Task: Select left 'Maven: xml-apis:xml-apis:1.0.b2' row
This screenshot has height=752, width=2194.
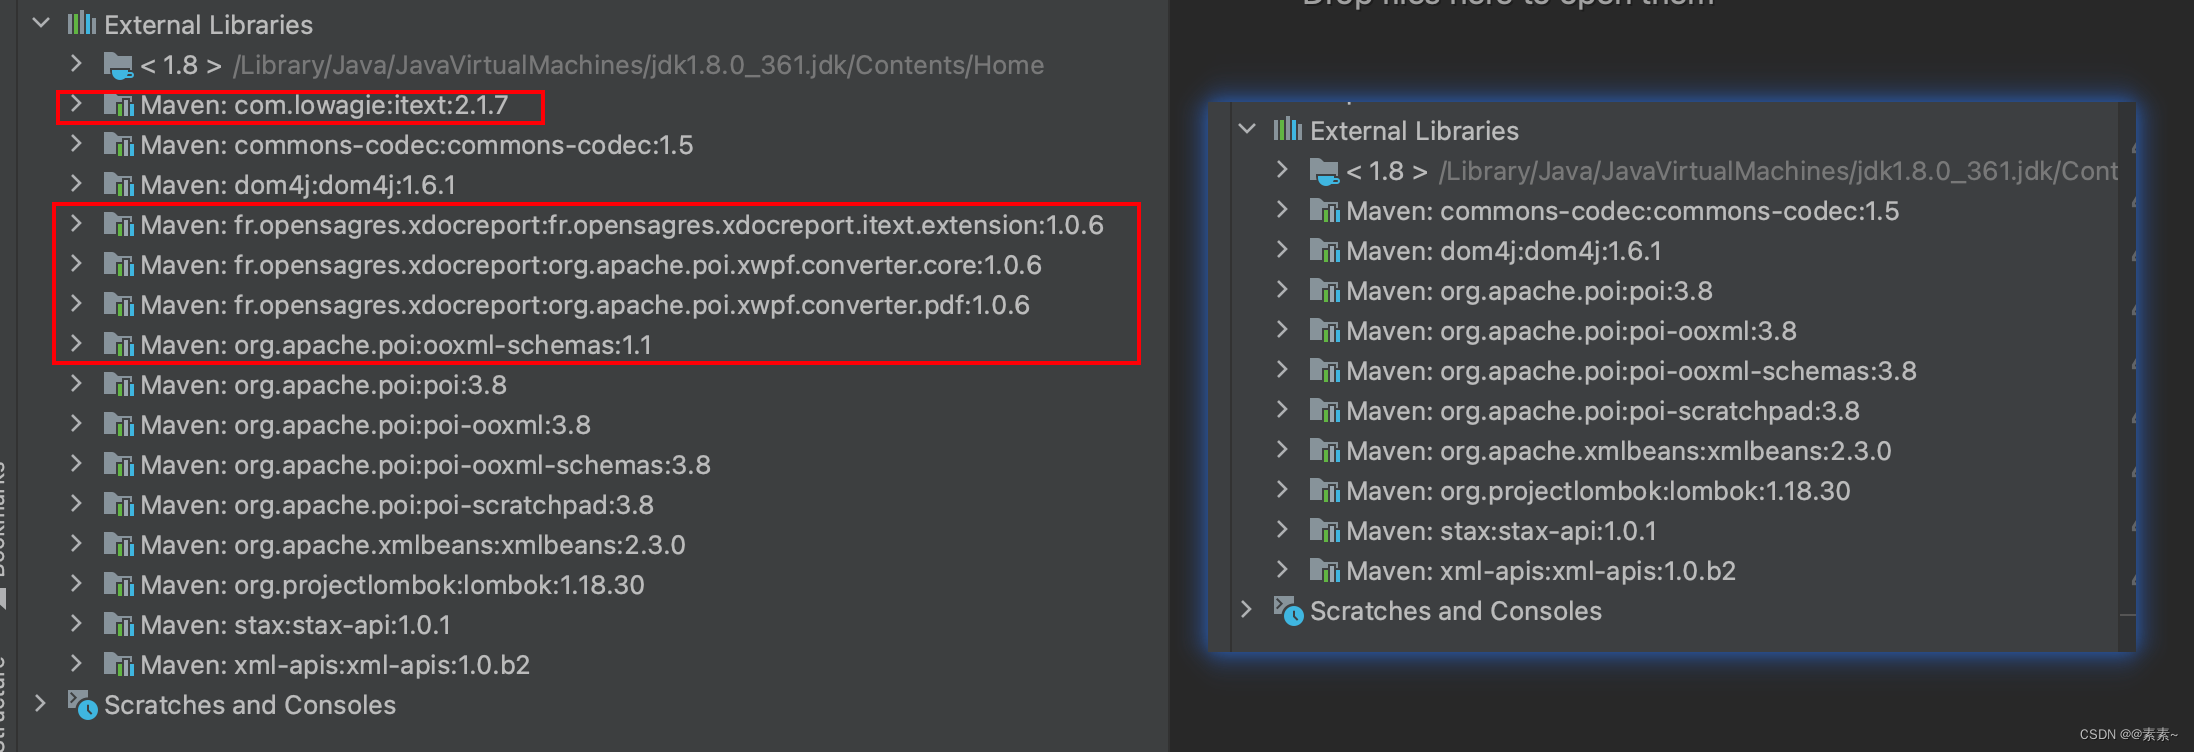Action: point(335,664)
